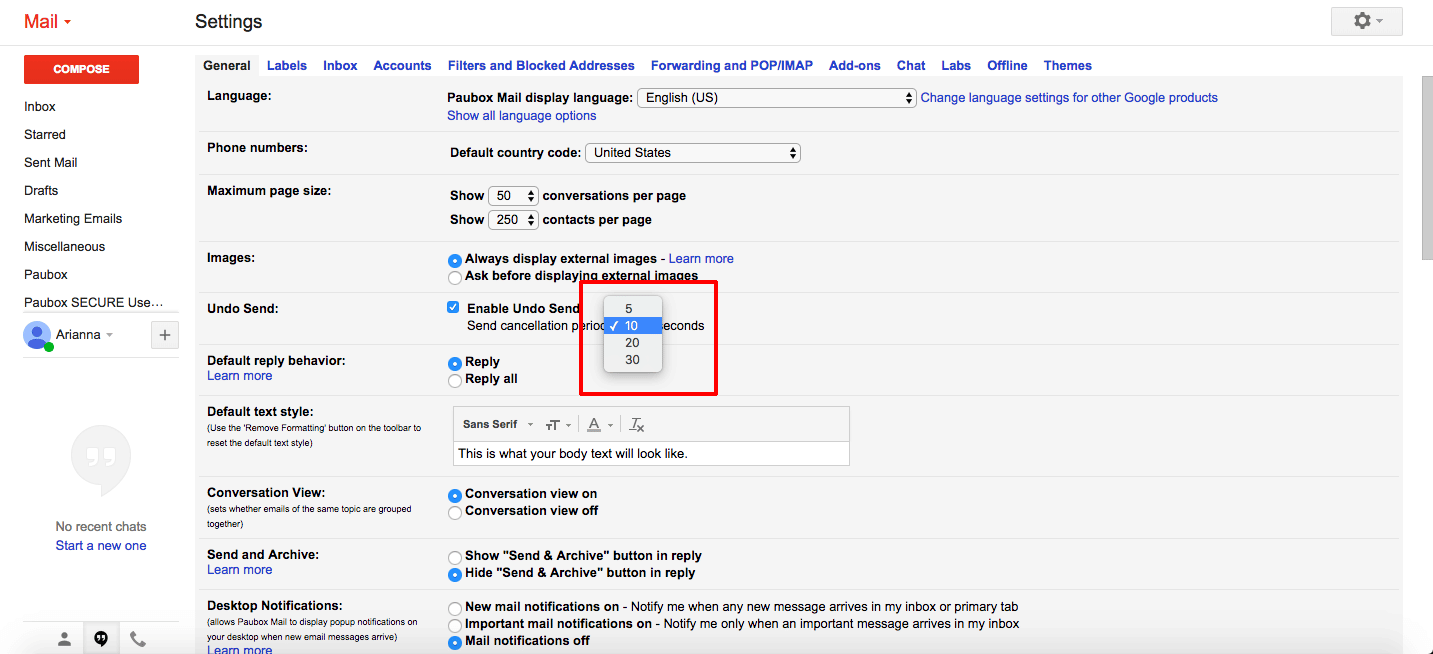Click the contacts person icon
1433x654 pixels.
click(64, 637)
